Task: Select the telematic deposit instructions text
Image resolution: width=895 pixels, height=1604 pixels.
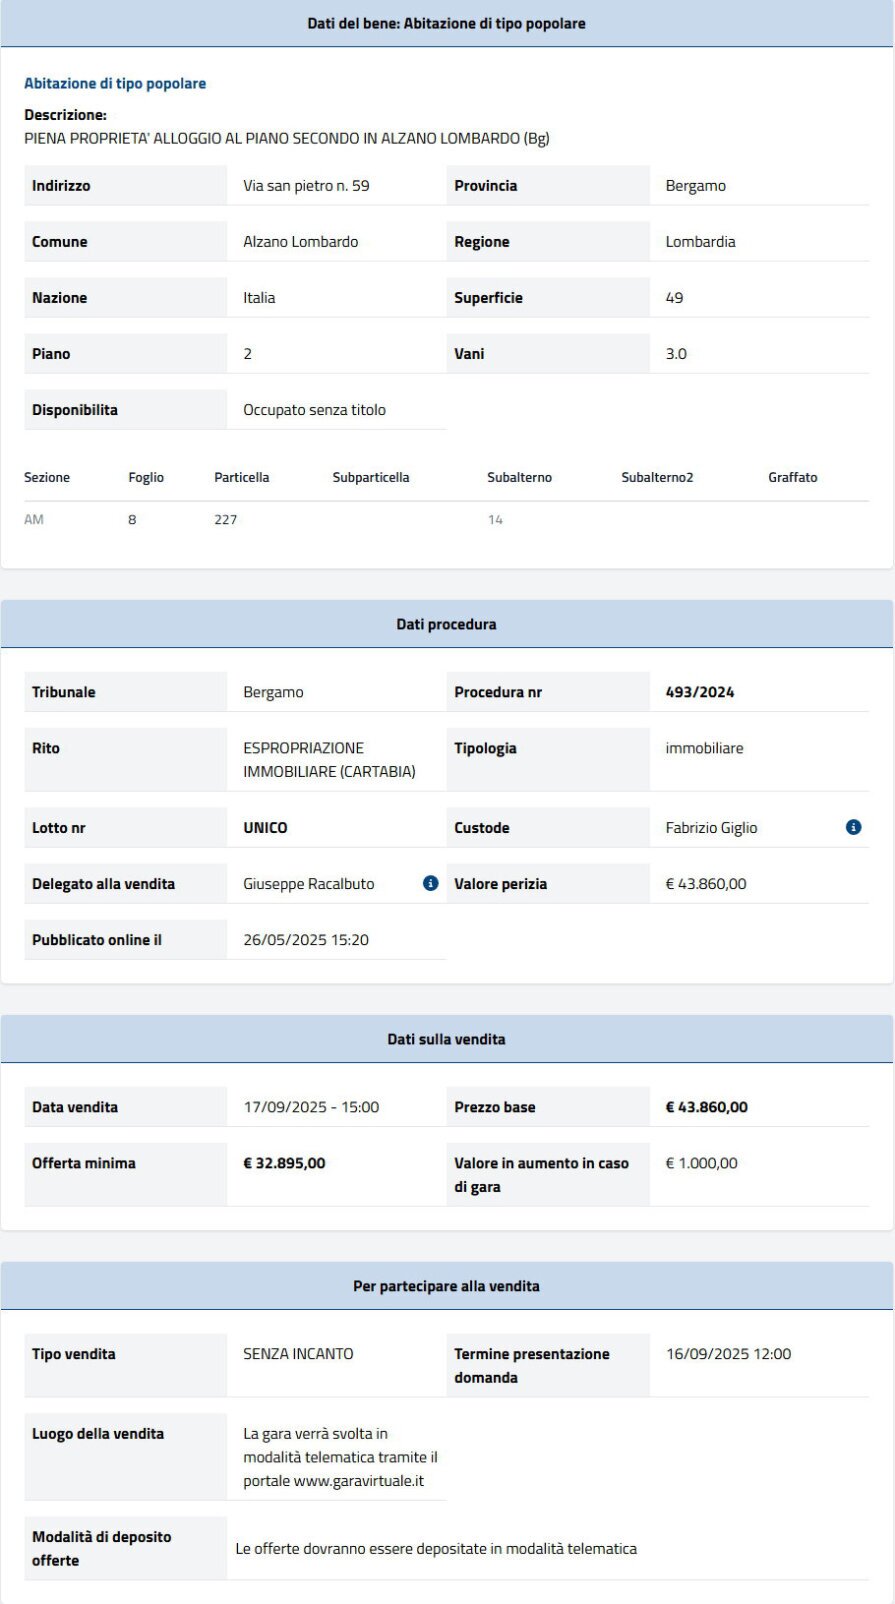Action: coord(436,1549)
